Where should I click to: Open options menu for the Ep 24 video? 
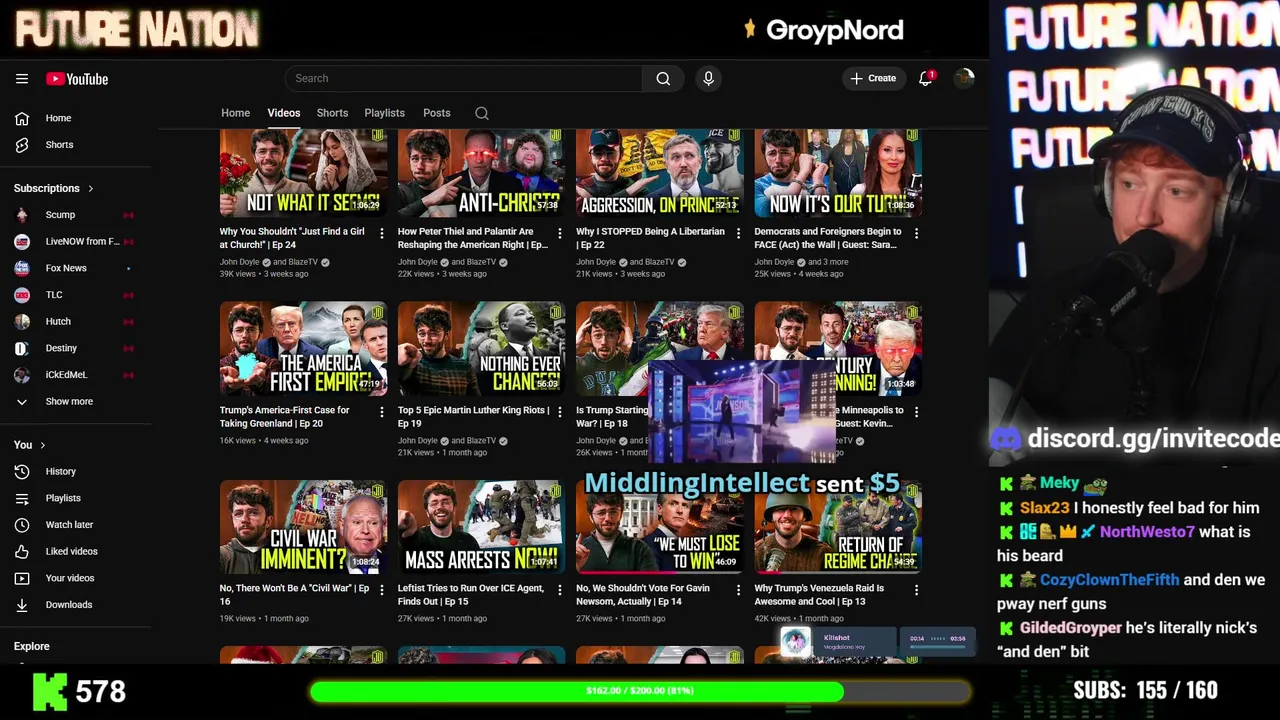[x=381, y=233]
